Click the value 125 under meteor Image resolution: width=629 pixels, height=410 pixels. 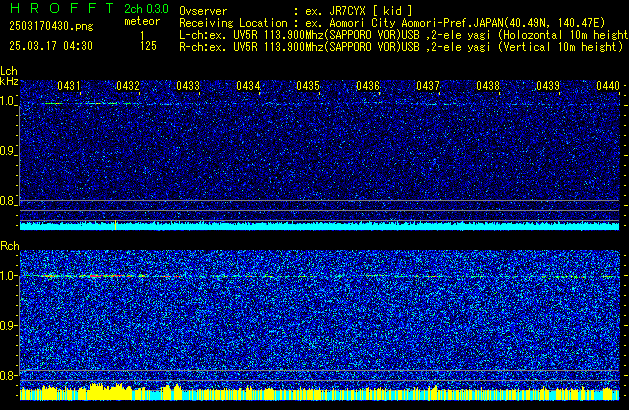pos(148,46)
